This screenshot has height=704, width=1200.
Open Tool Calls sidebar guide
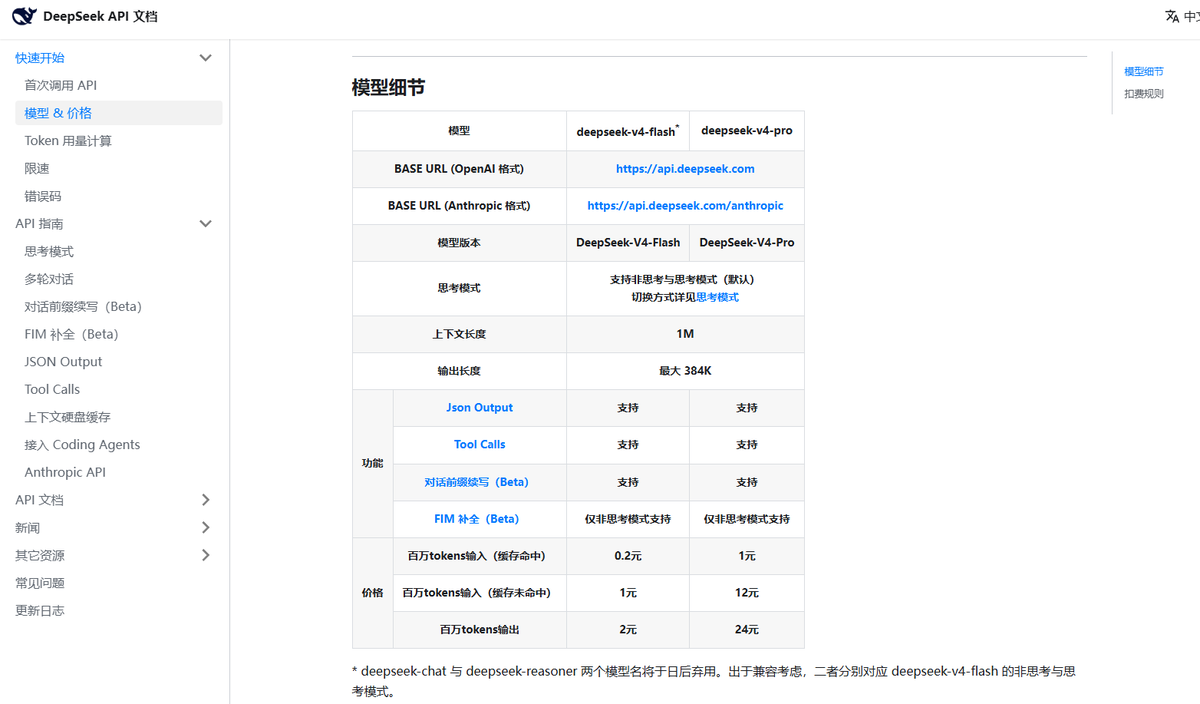tap(52, 390)
